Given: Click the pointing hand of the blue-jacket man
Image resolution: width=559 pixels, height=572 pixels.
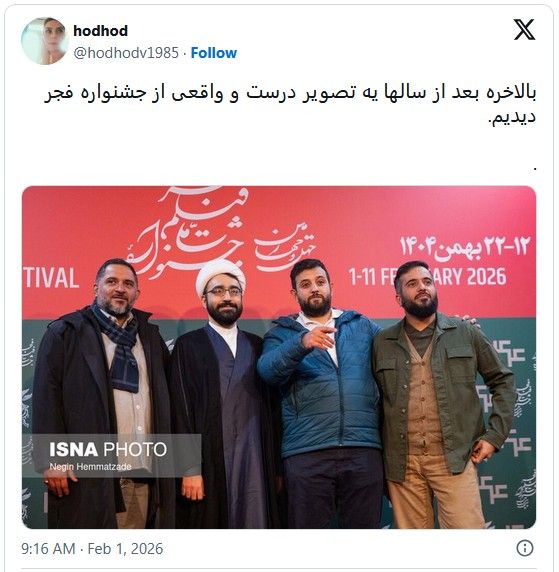Looking at the screenshot, I should click(319, 337).
